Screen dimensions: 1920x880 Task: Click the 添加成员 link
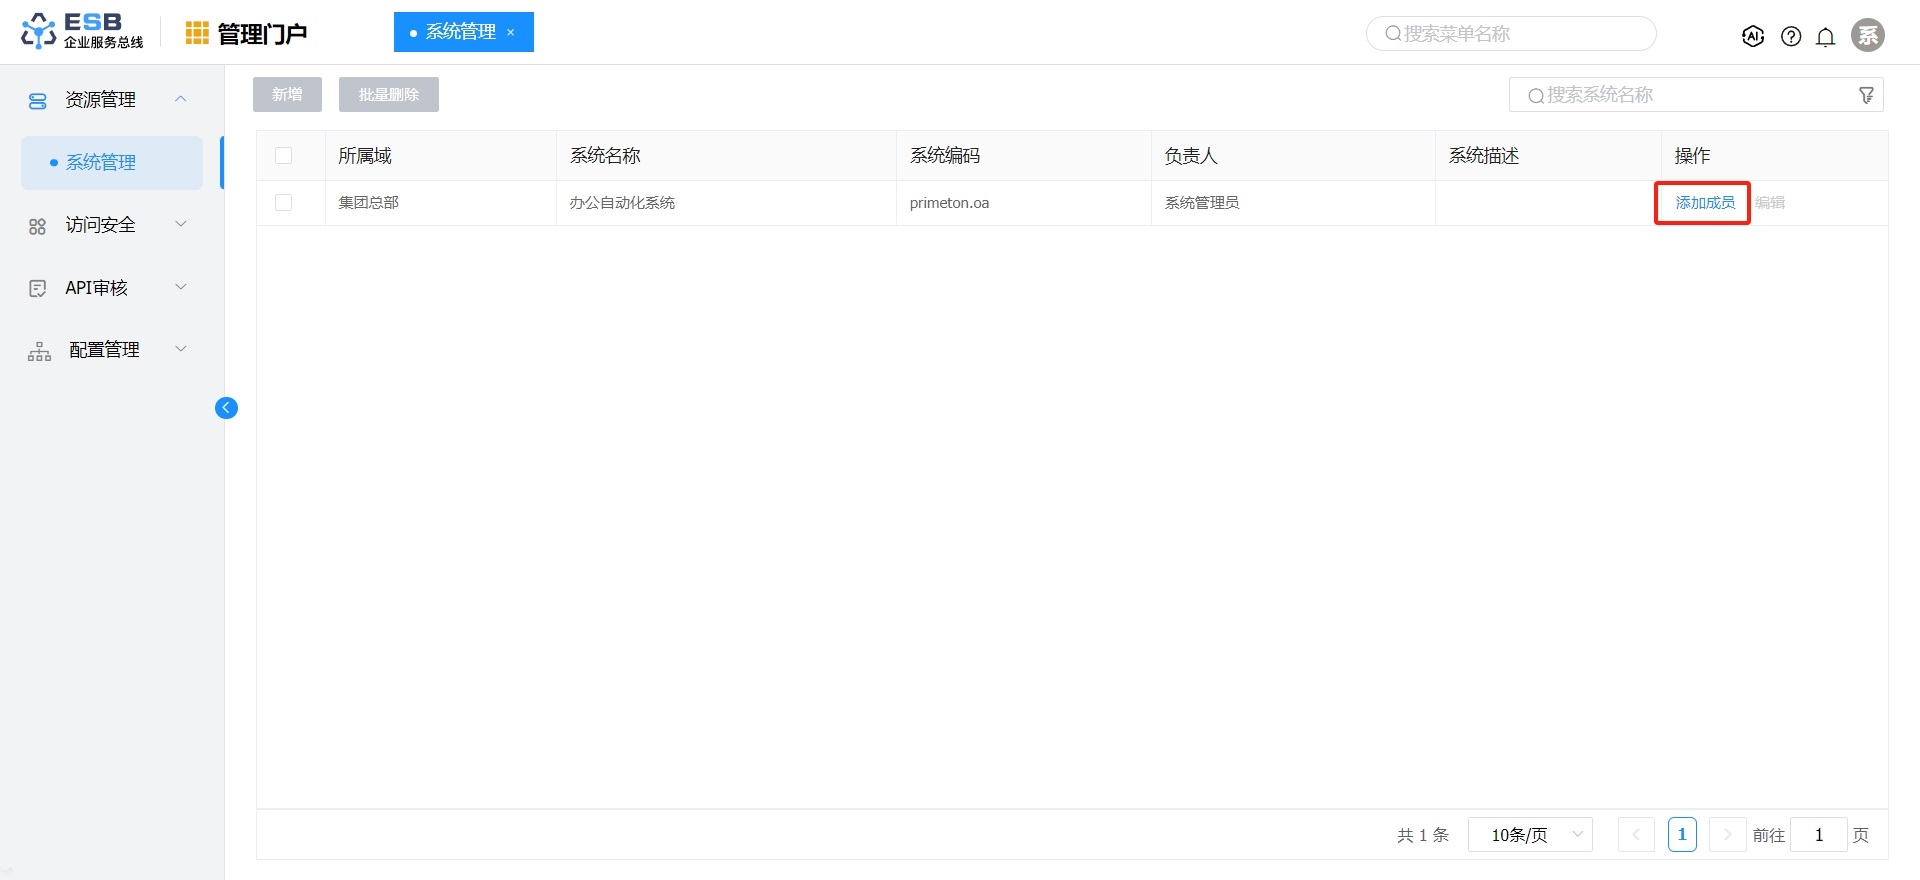coord(1704,203)
